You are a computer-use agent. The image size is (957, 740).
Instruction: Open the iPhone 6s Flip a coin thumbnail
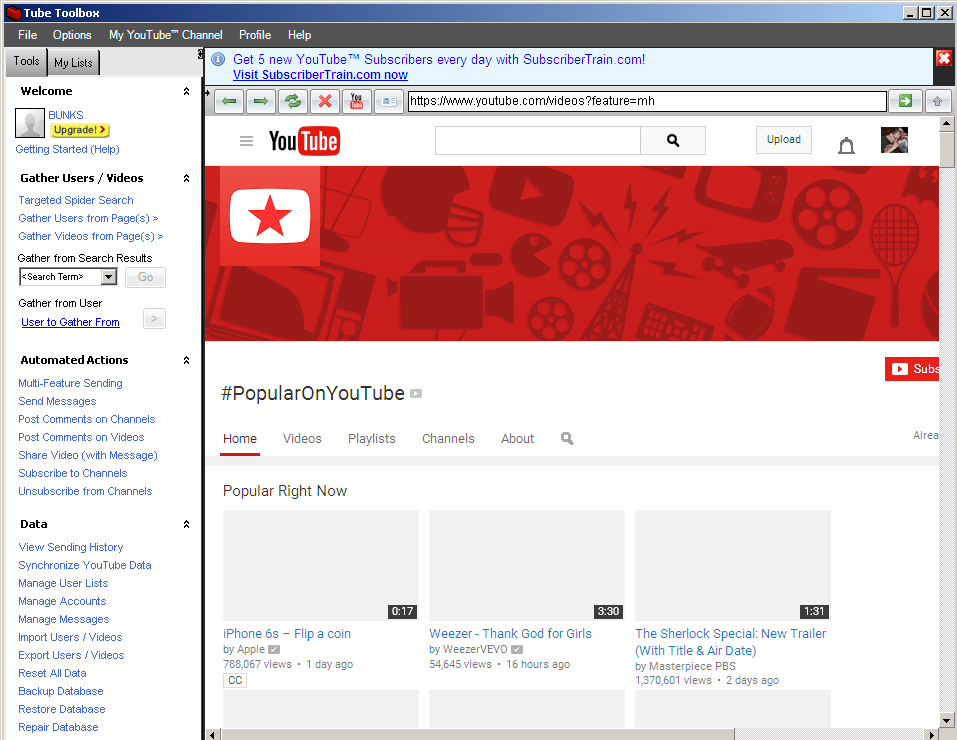pyautogui.click(x=321, y=565)
